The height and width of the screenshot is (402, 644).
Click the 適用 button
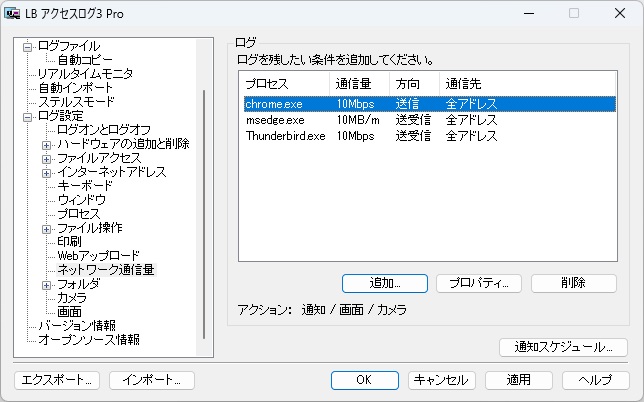pyautogui.click(x=519, y=380)
